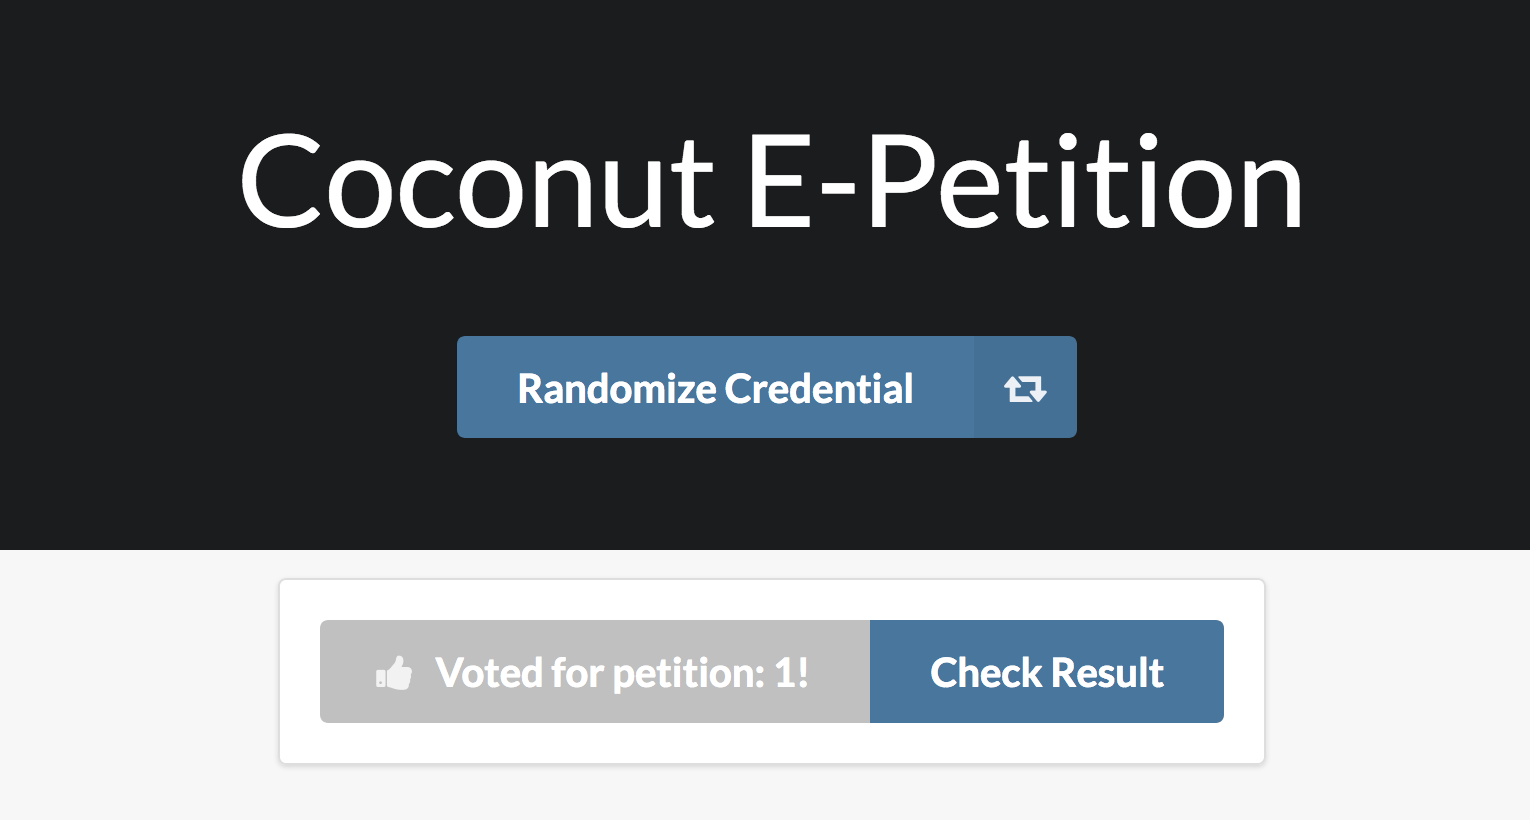Click the blue Check Result label
Image resolution: width=1530 pixels, height=820 pixels.
[x=1047, y=673]
